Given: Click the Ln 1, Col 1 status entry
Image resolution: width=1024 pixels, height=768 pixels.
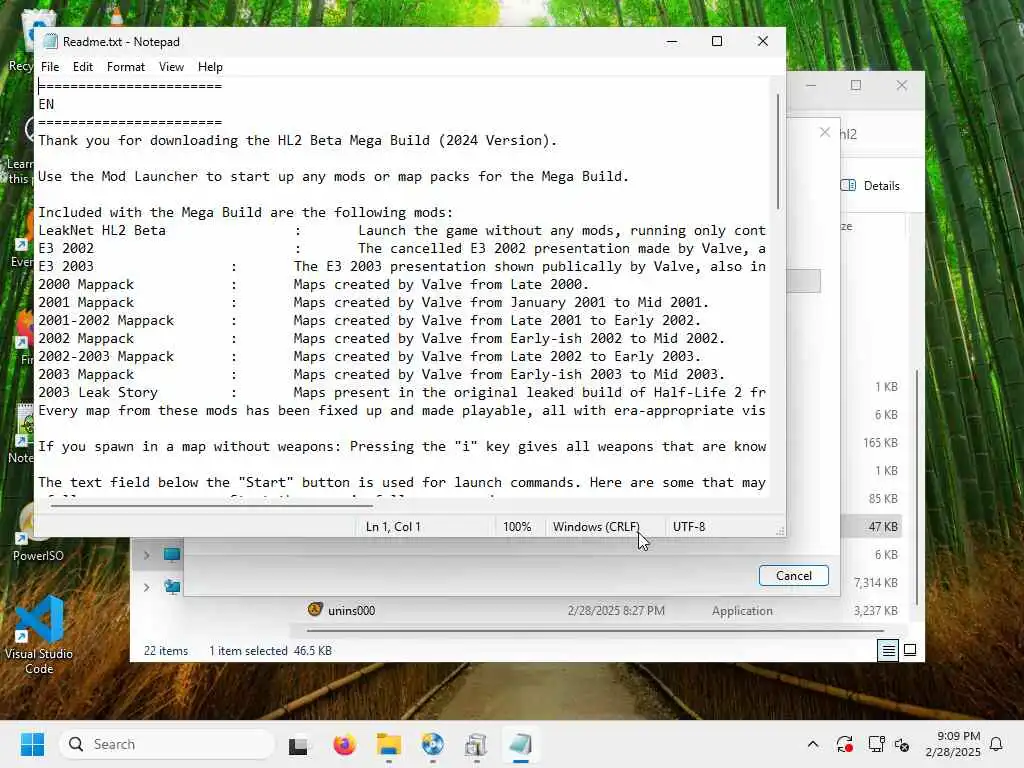Looking at the screenshot, I should (393, 526).
